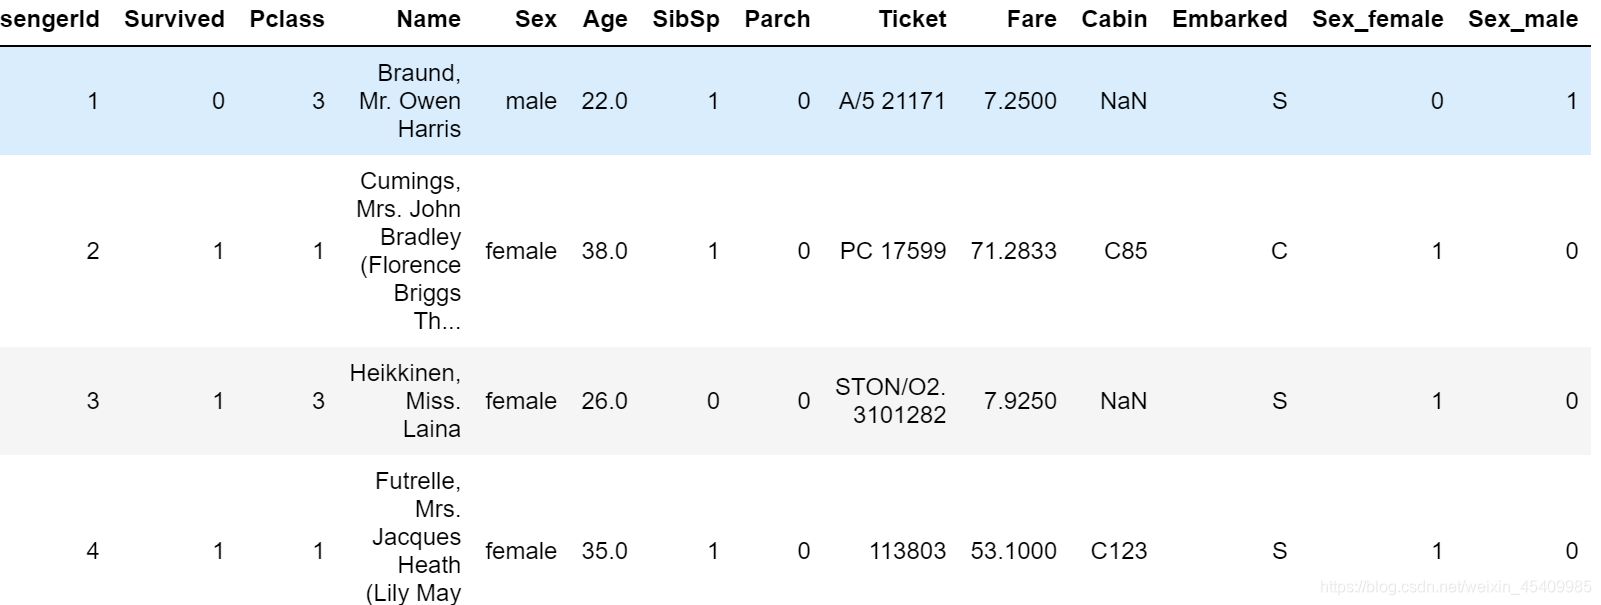Image resolution: width=1601 pixels, height=605 pixels.
Task: Select the Age column header
Action: pos(605,19)
